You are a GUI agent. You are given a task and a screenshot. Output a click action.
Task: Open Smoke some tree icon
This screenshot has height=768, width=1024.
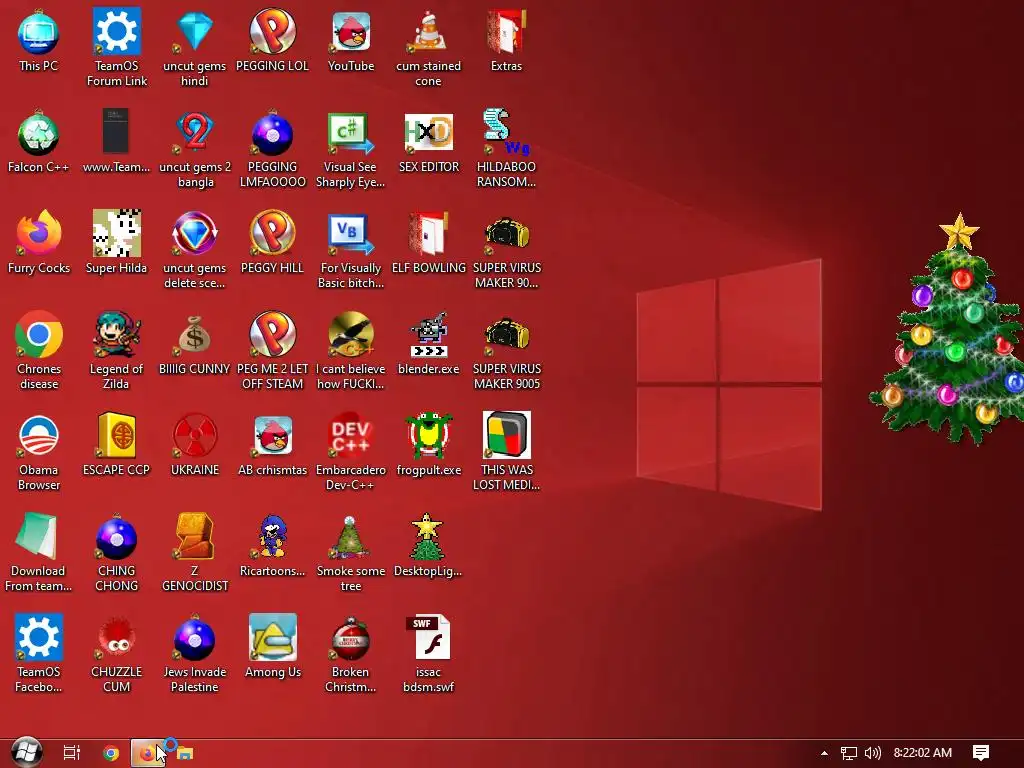[x=351, y=552]
